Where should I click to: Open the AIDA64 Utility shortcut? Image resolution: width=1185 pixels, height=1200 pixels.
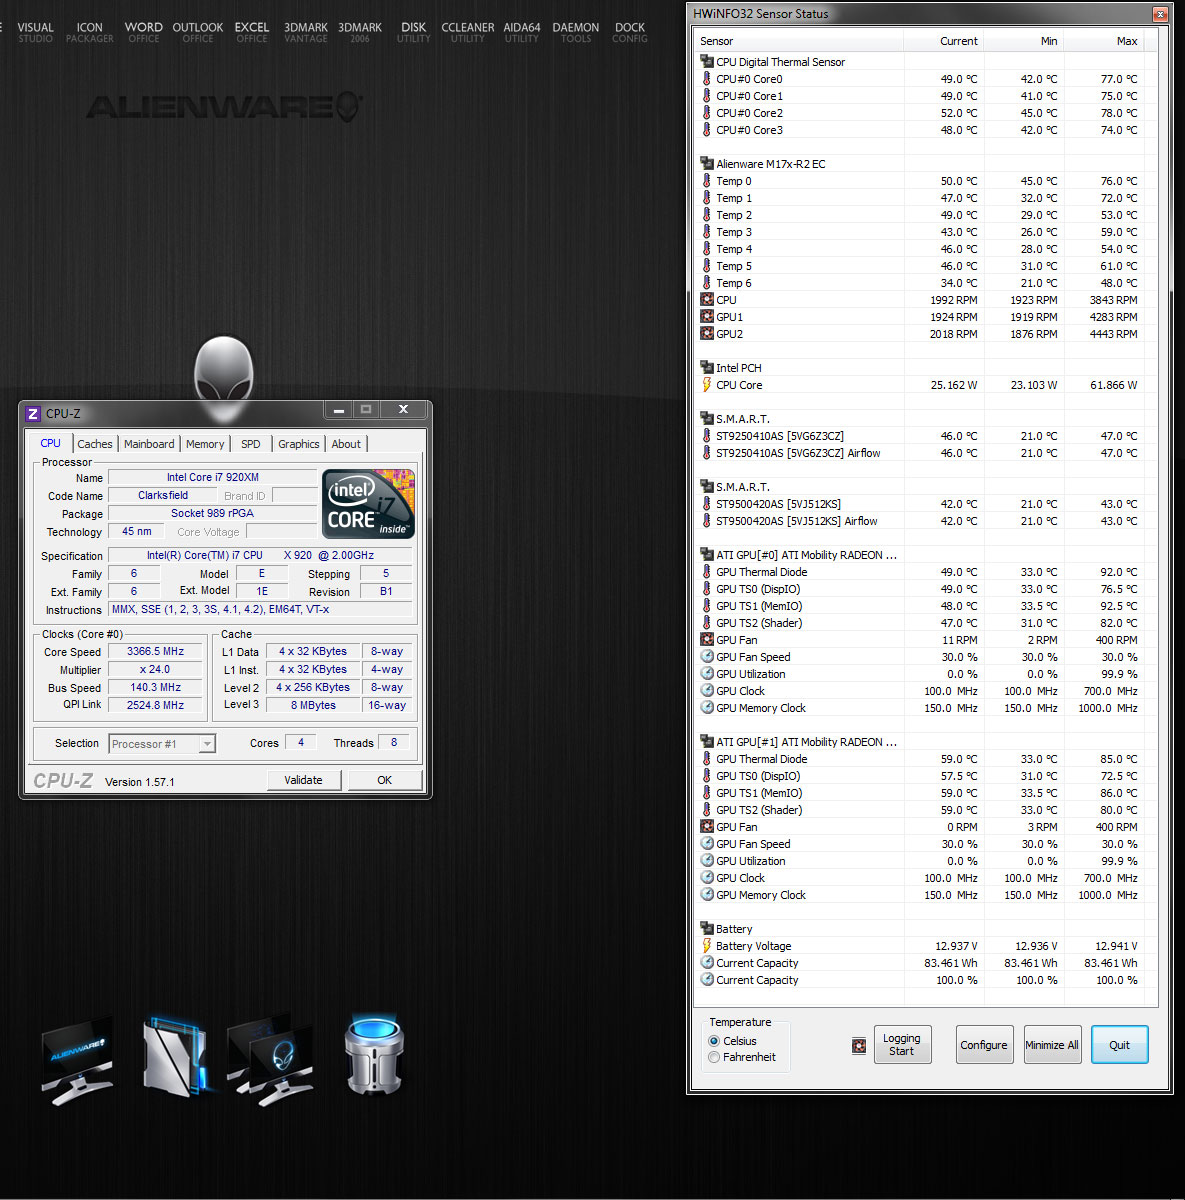pyautogui.click(x=522, y=33)
